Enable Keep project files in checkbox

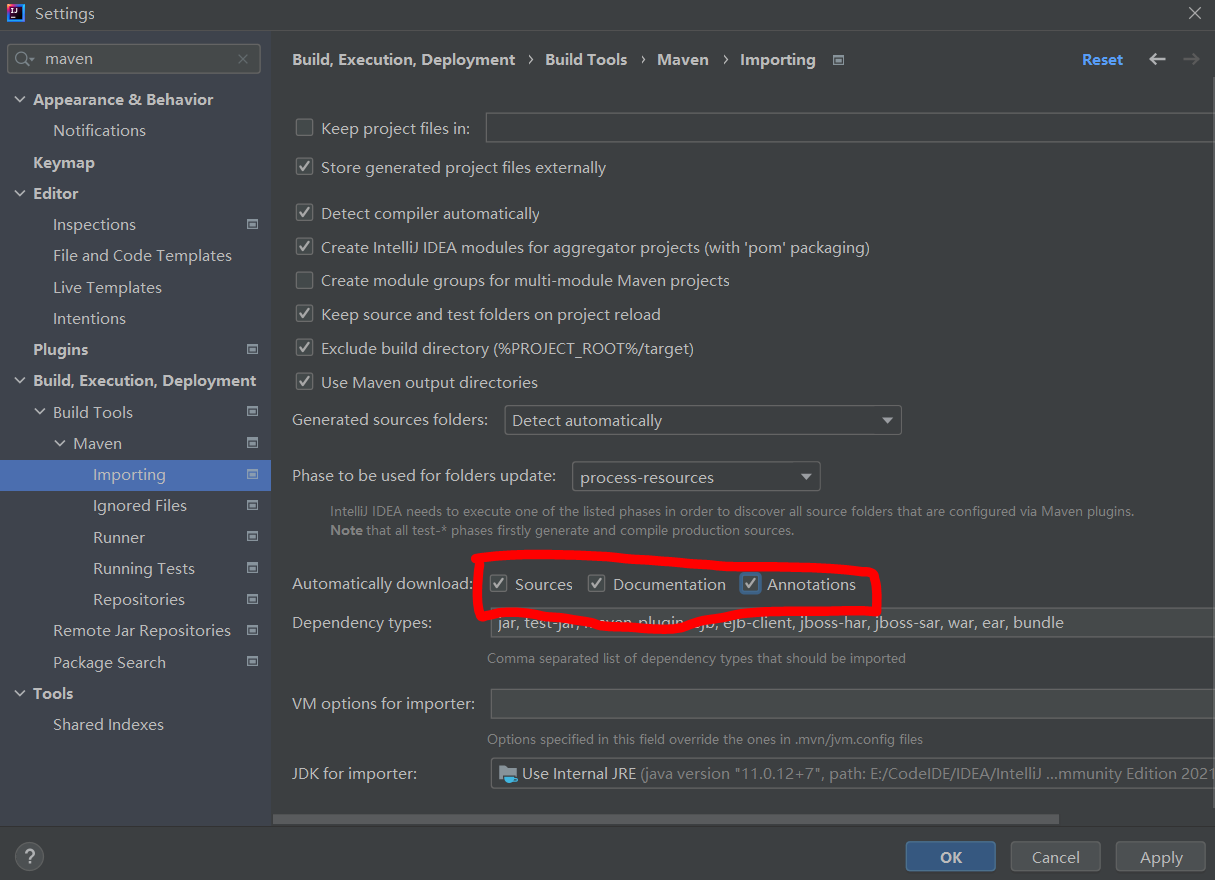coord(305,128)
